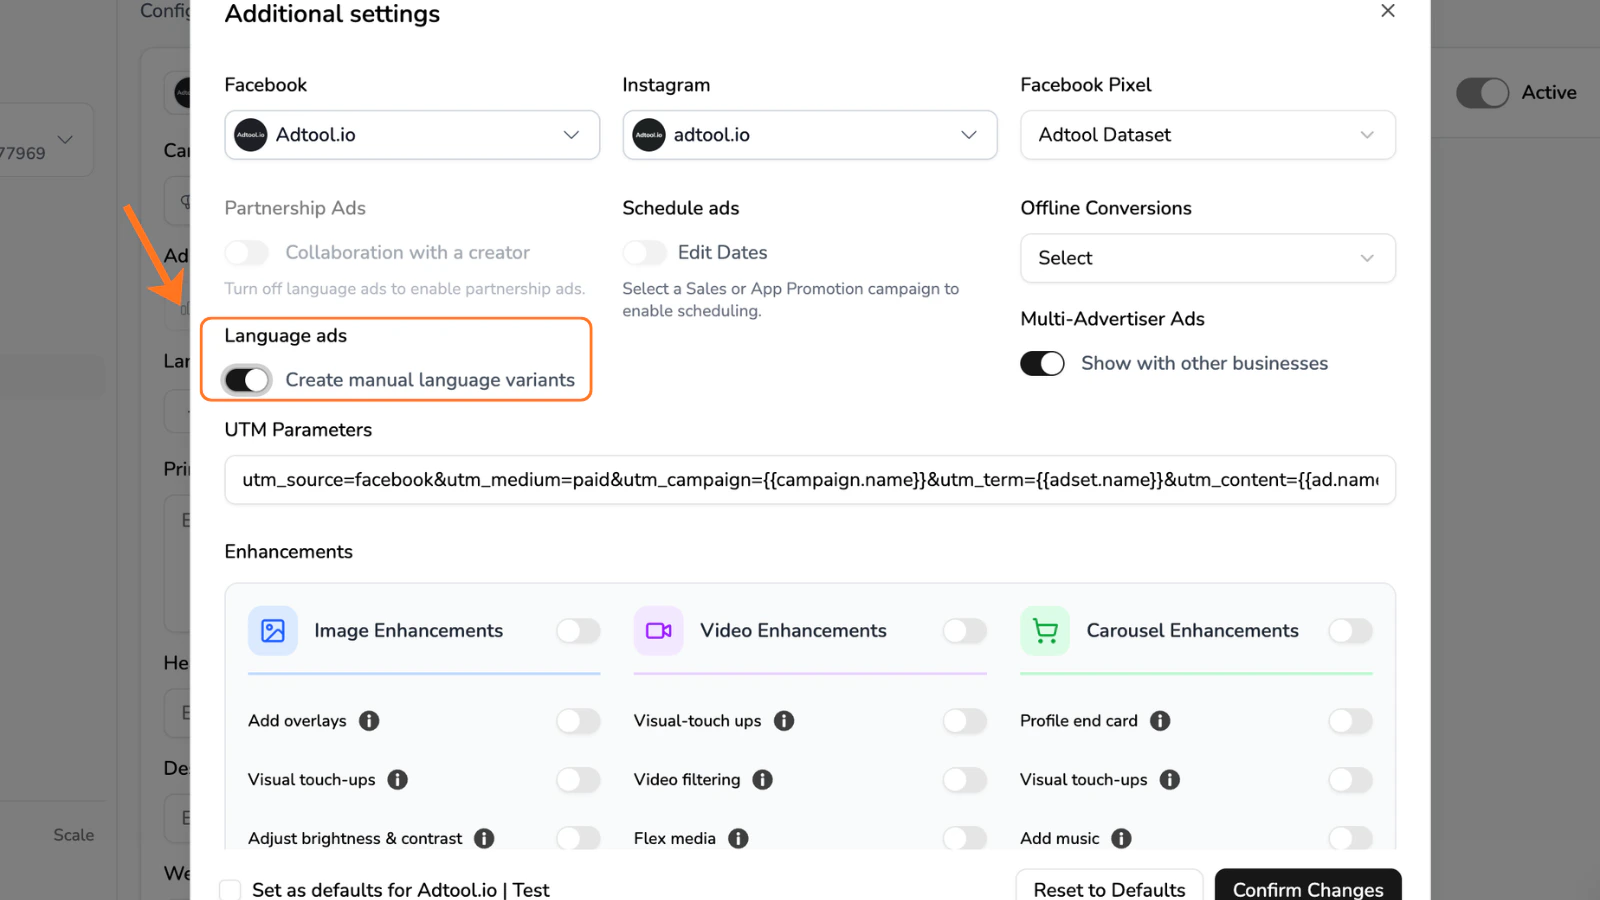This screenshot has height=900, width=1600.
Task: Check Set as defaults for Adtool.io | Test
Action: [x=230, y=889]
